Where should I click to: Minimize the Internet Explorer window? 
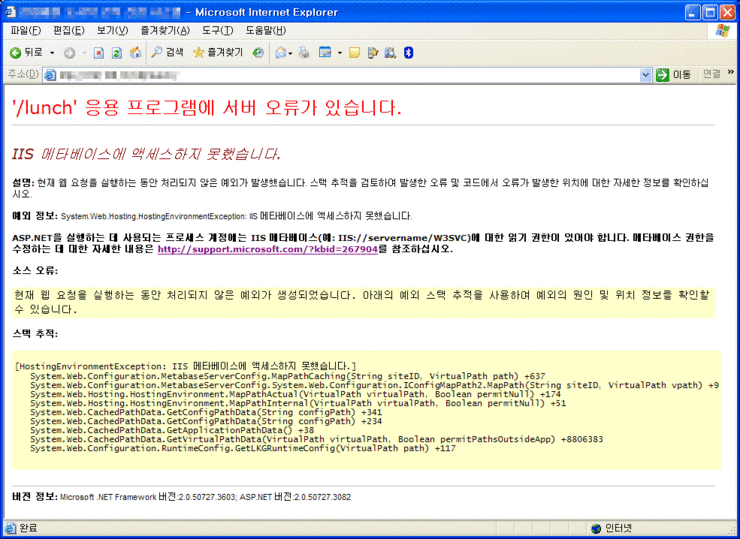(693, 12)
